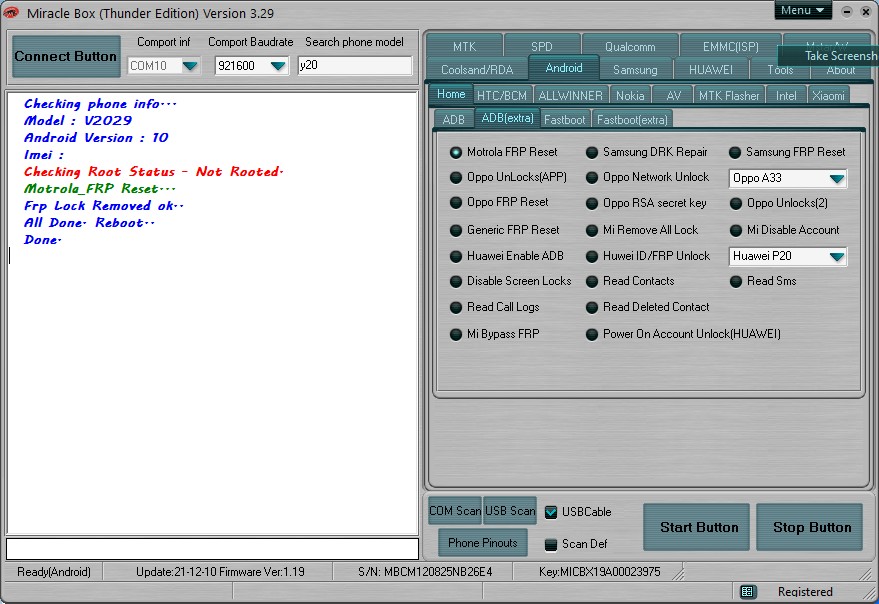
Task: Toggle the USBCable checkbox
Action: pyautogui.click(x=551, y=512)
